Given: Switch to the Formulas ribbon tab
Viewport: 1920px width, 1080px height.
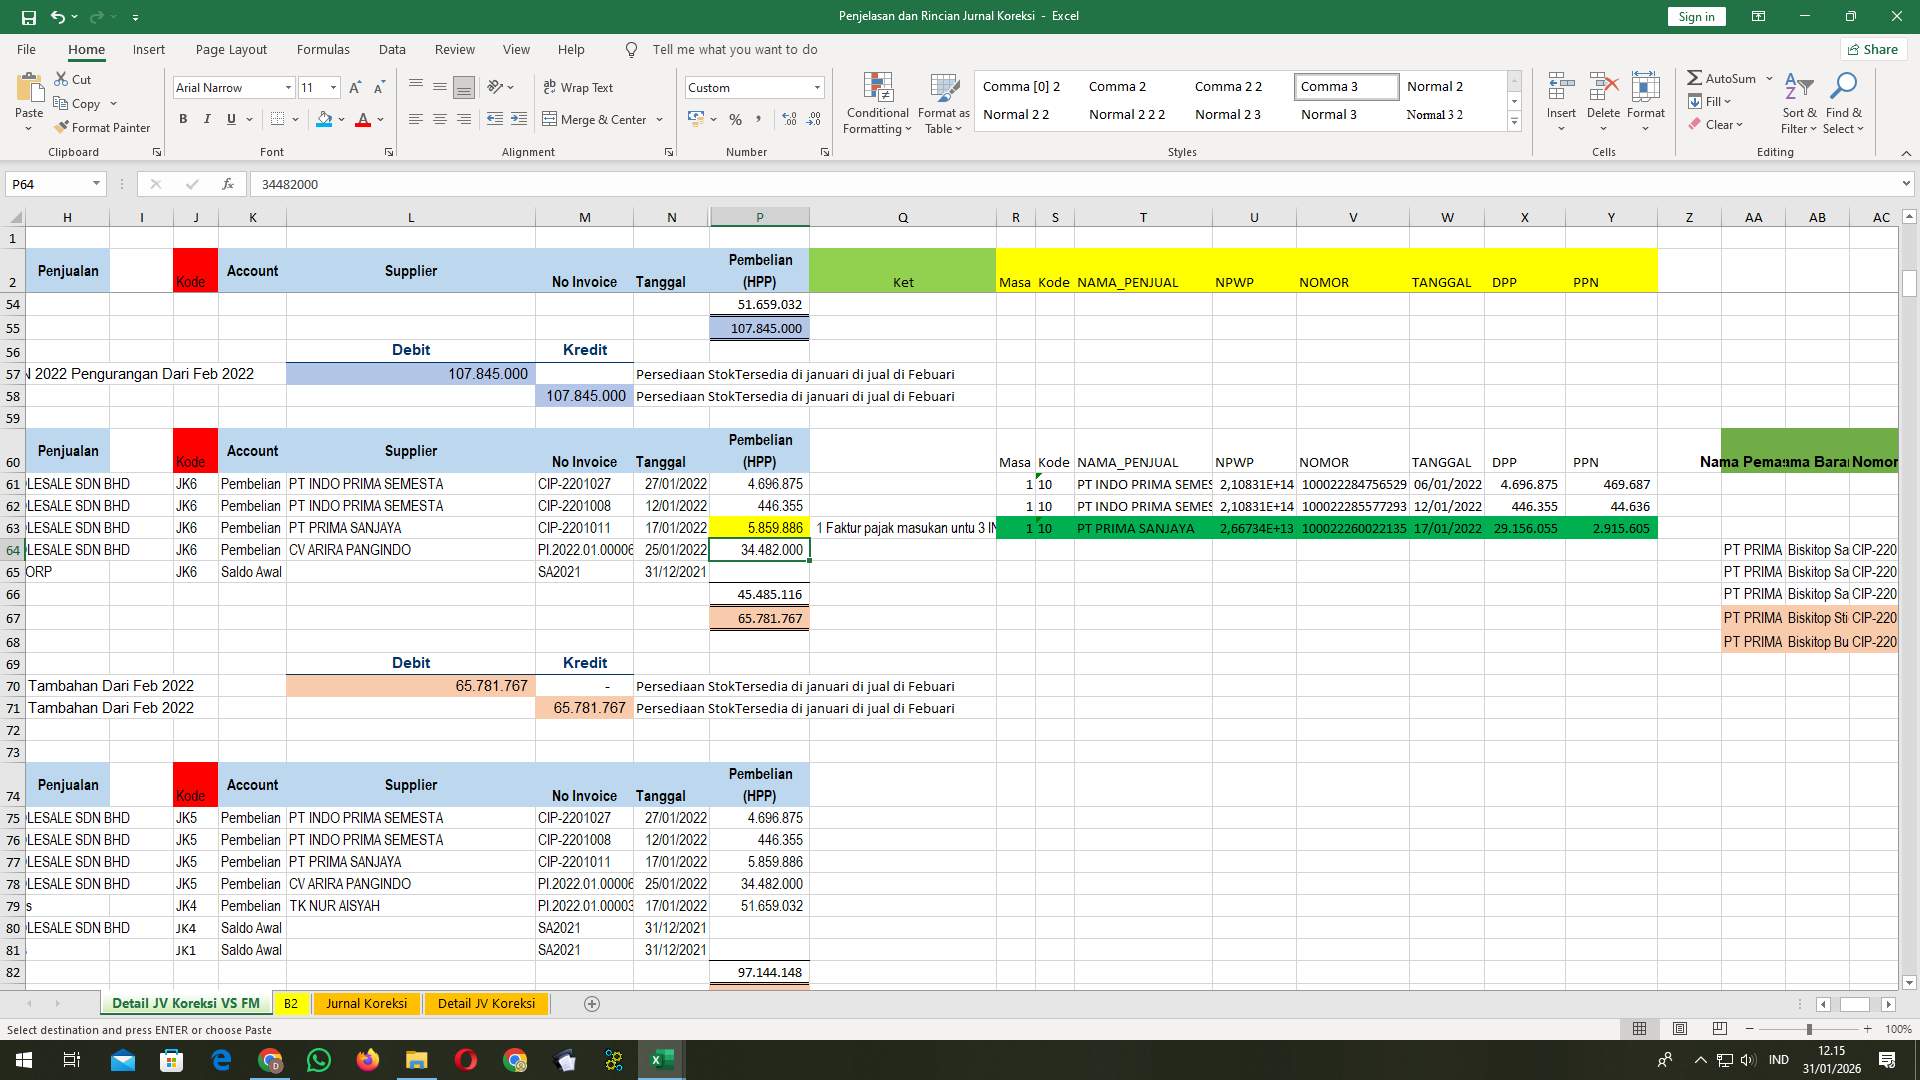Looking at the screenshot, I should (323, 49).
